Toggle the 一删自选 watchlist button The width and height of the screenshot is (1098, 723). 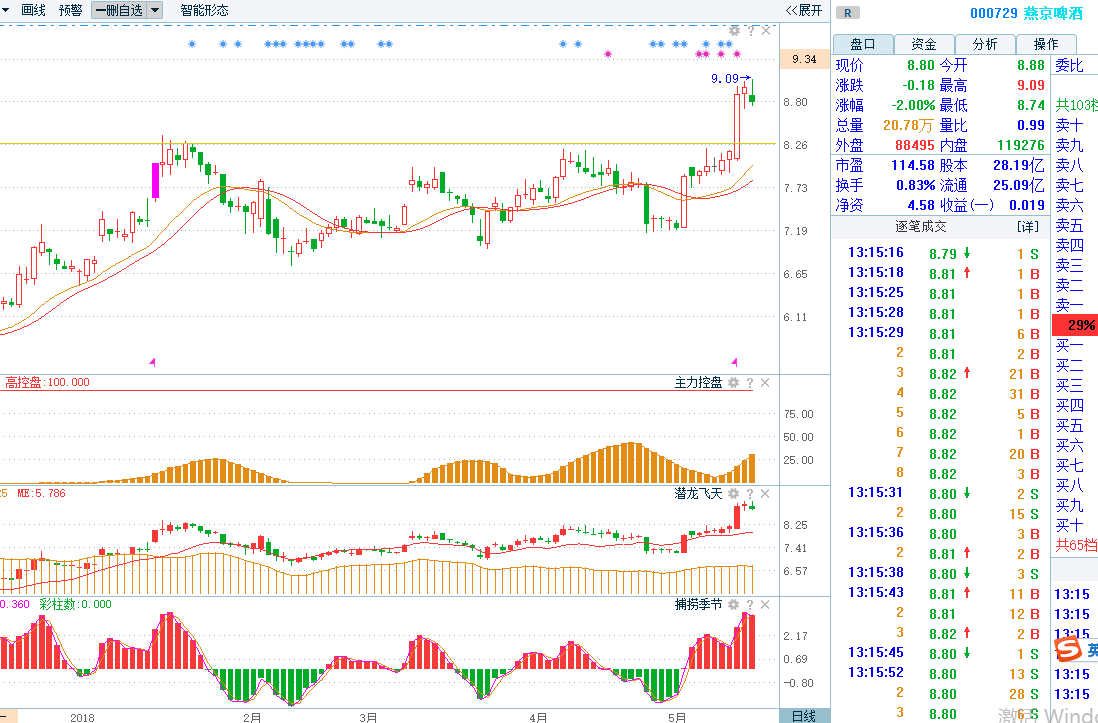coord(119,10)
